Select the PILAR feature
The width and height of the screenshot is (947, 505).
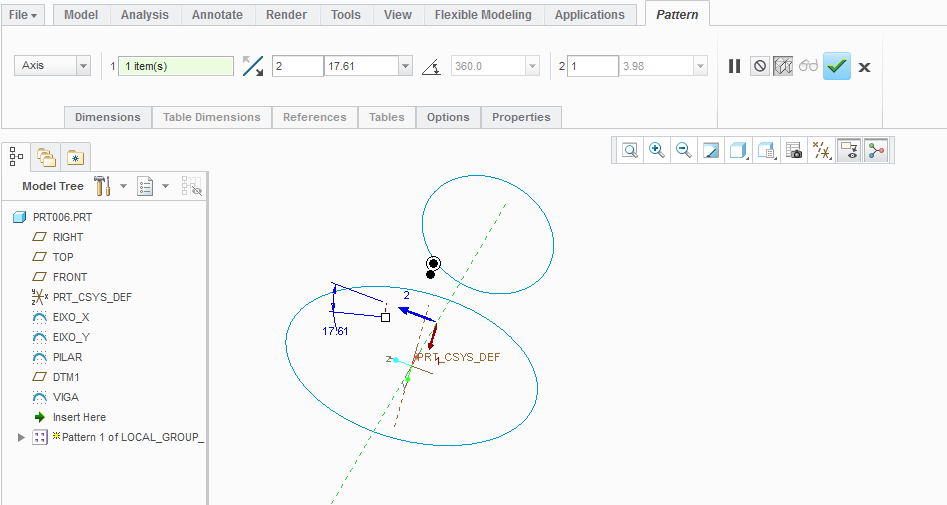(x=67, y=356)
